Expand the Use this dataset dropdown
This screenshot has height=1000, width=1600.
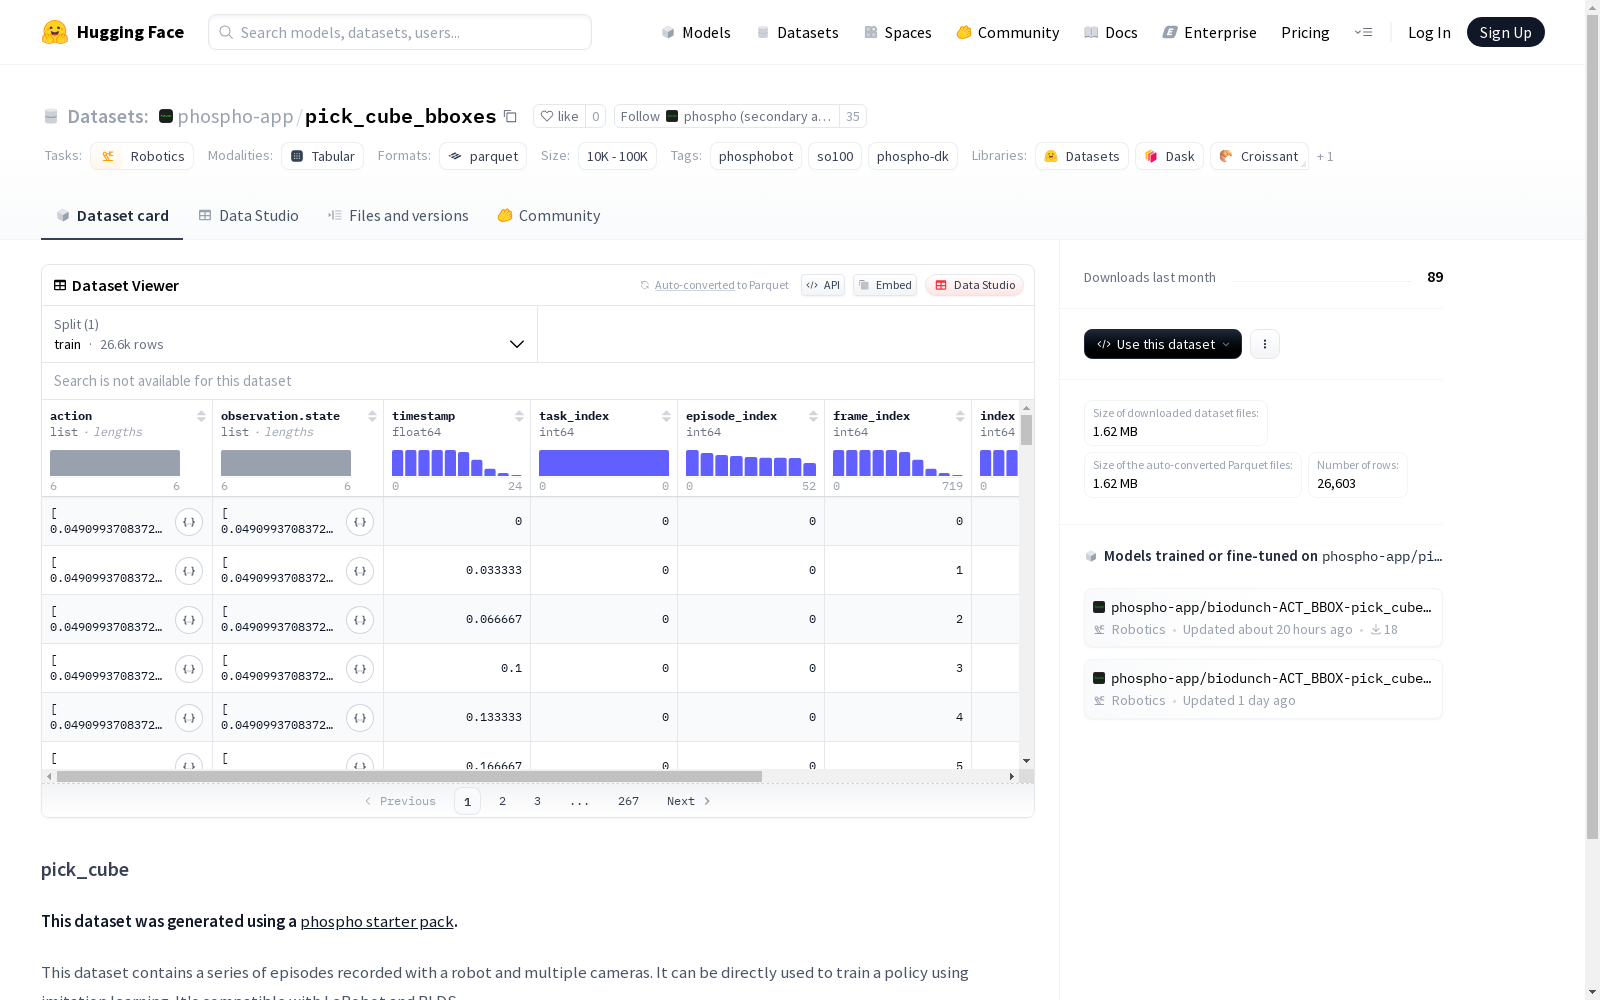[x=1163, y=344]
